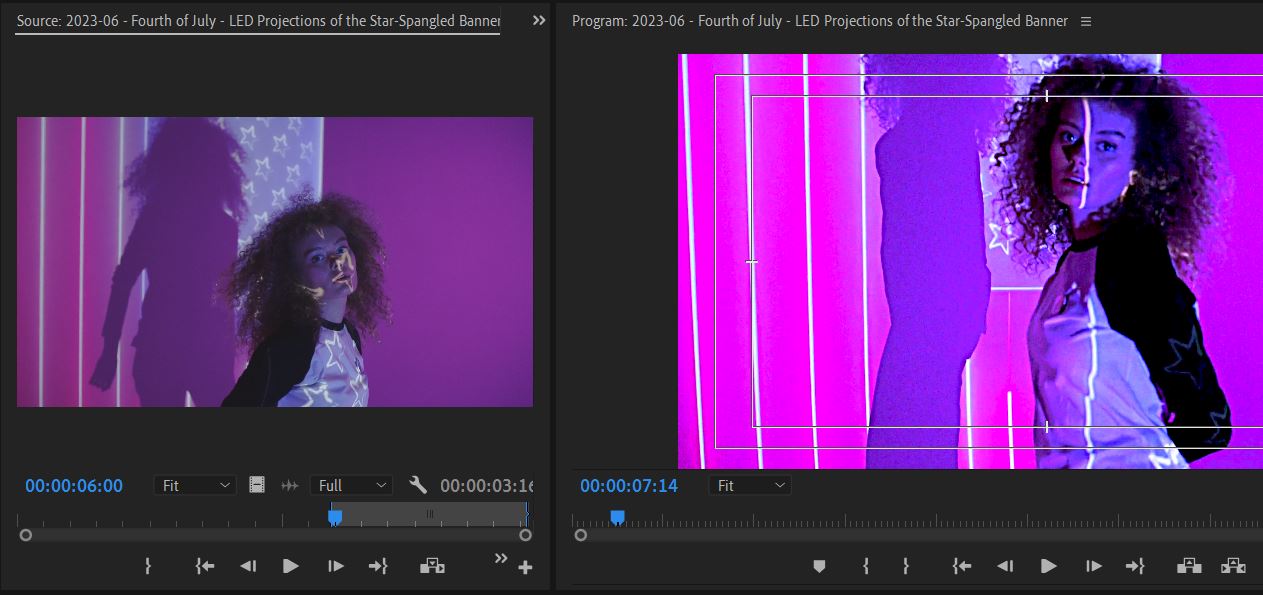Go to Out point in Program monitor

pyautogui.click(x=1135, y=566)
